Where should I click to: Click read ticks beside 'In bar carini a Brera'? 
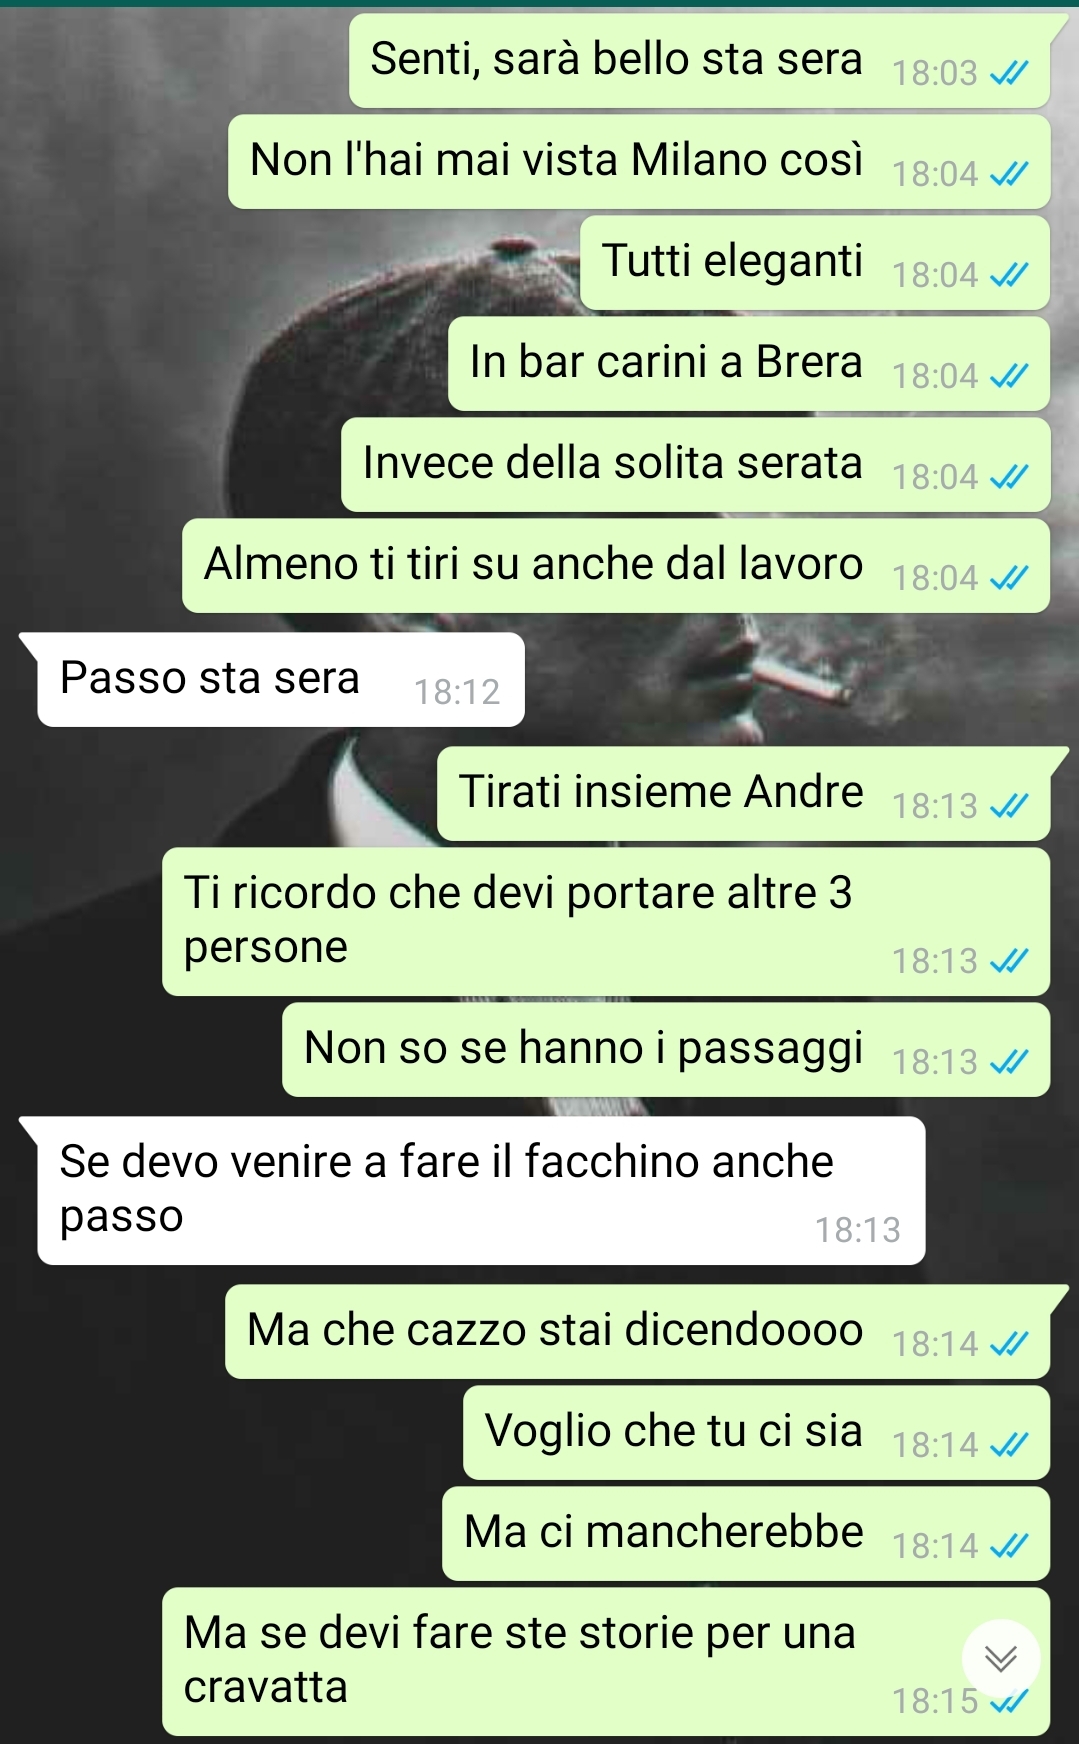(x=1008, y=376)
